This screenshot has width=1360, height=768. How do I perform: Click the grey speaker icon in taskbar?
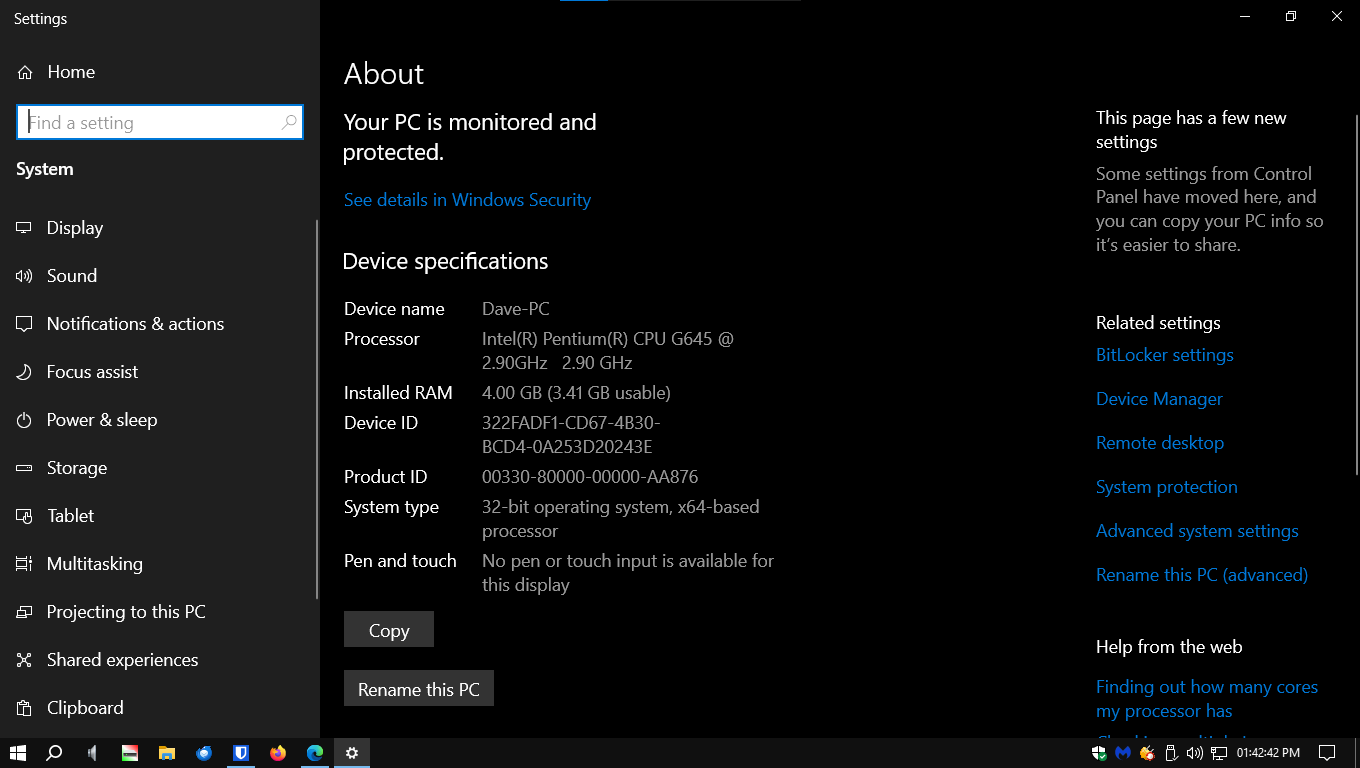pos(92,753)
